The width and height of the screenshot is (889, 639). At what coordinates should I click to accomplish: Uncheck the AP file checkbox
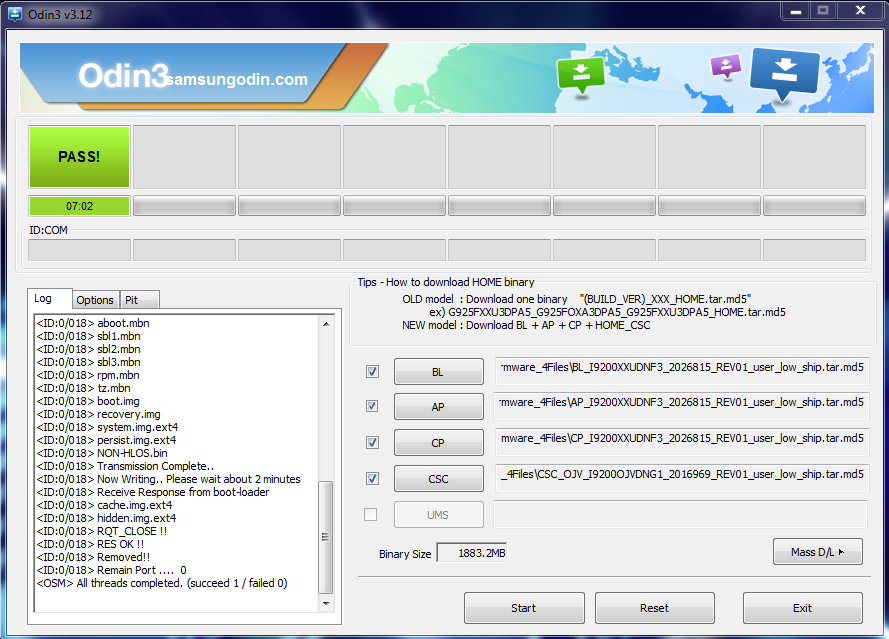372,406
